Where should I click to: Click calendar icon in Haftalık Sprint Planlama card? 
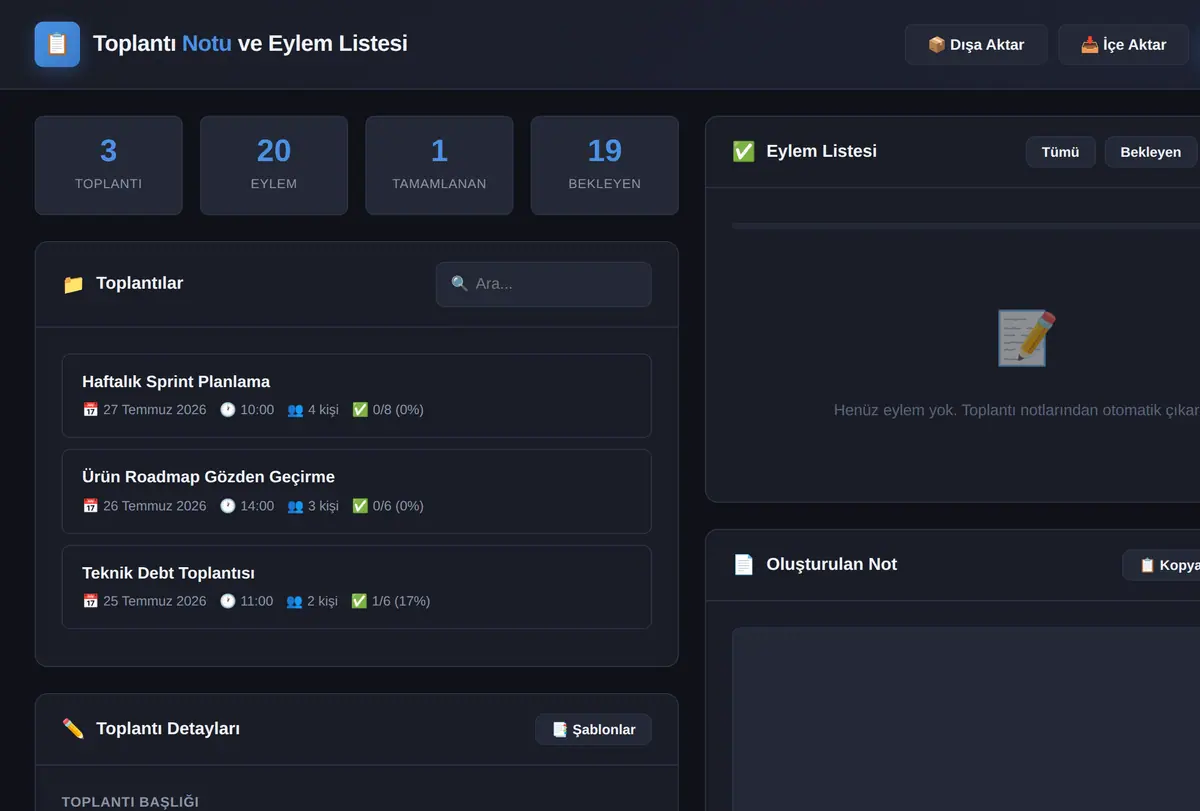tap(90, 410)
